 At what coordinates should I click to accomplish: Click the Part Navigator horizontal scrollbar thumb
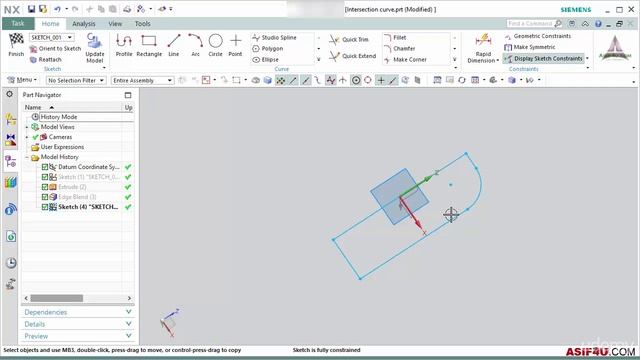pos(57,298)
